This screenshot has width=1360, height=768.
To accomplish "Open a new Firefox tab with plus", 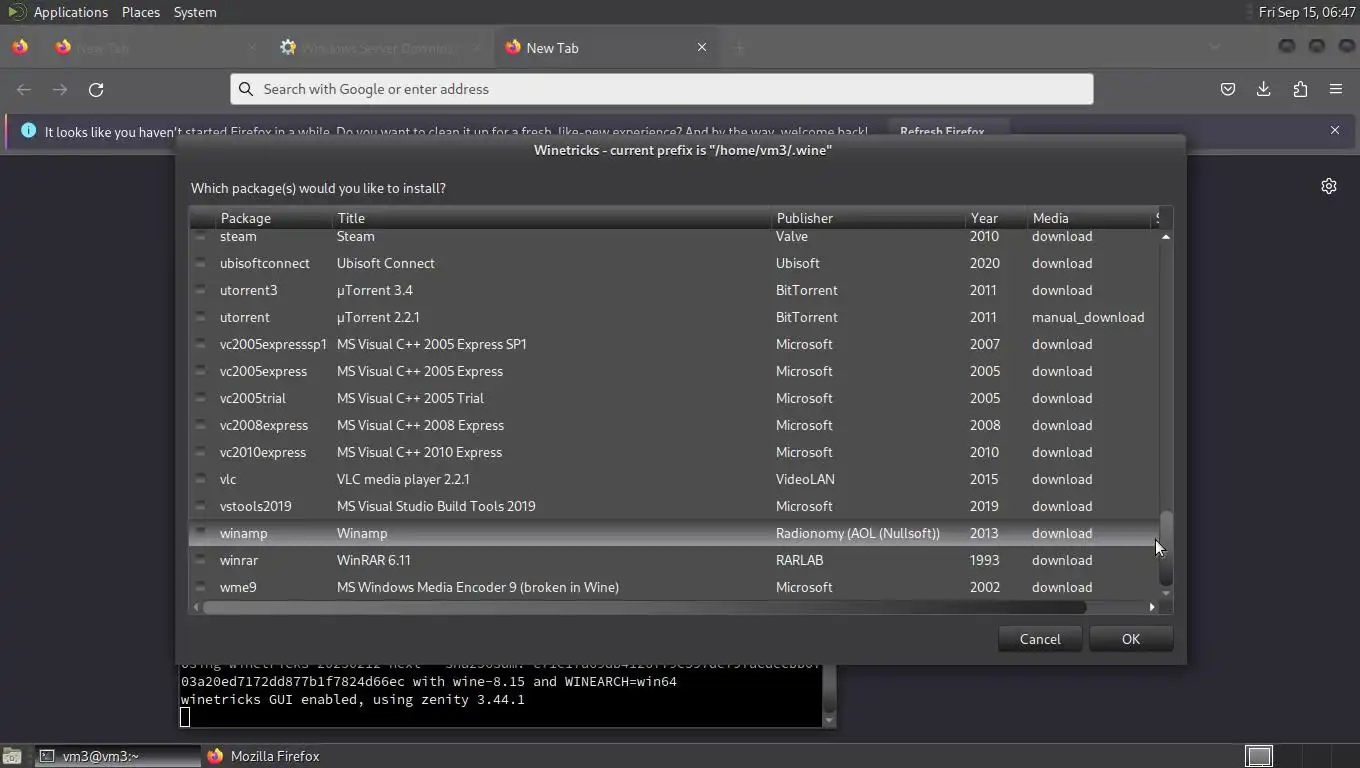I will [740, 47].
